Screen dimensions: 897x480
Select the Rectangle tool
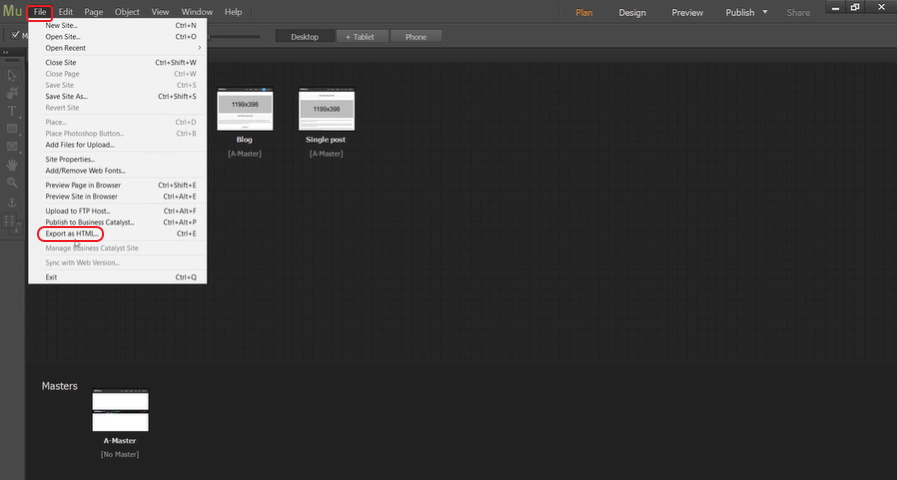(x=12, y=129)
